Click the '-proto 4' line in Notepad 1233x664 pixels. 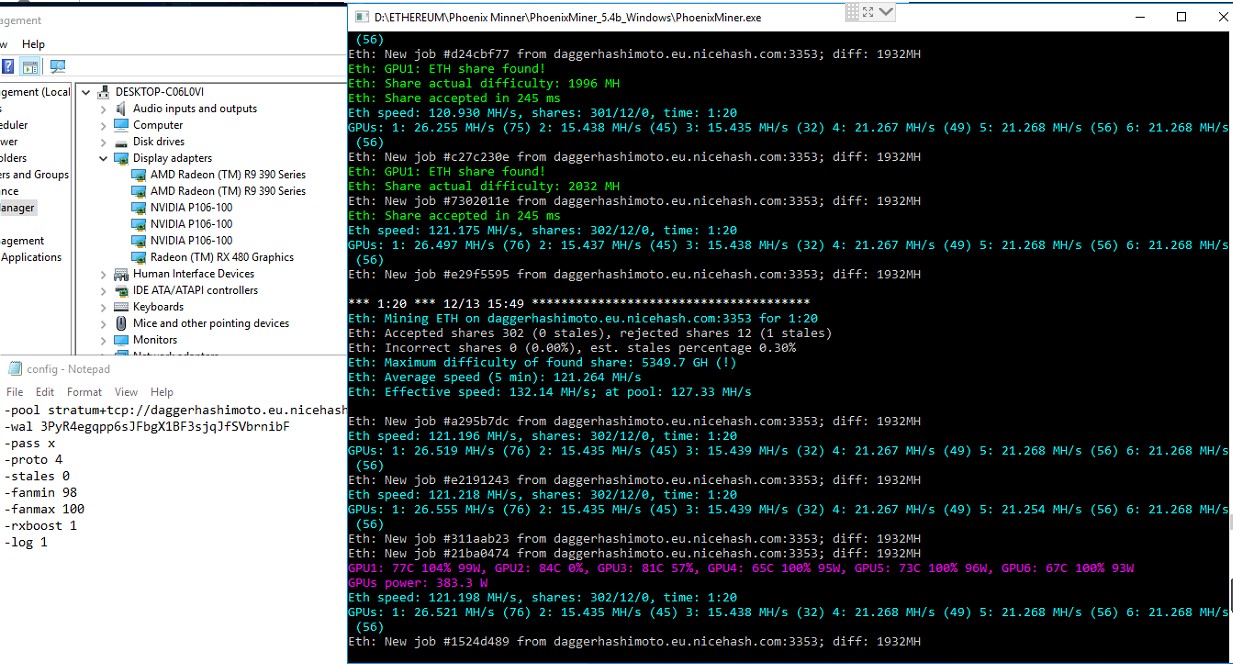click(33, 460)
